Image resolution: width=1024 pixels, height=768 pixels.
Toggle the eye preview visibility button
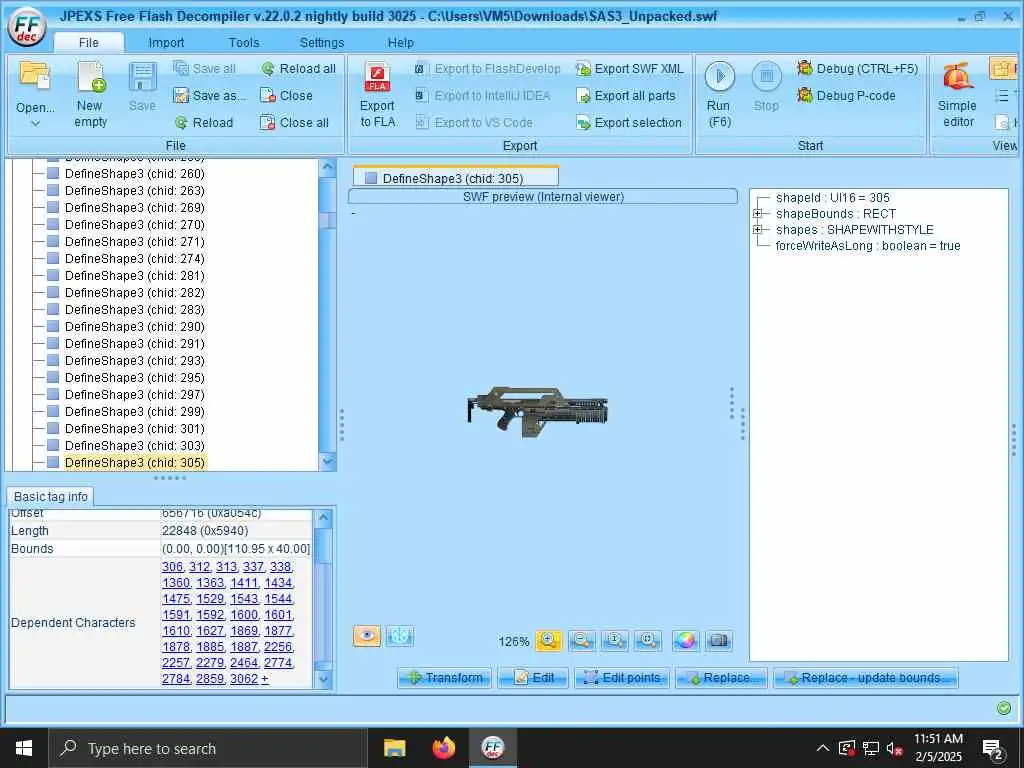tap(366, 636)
